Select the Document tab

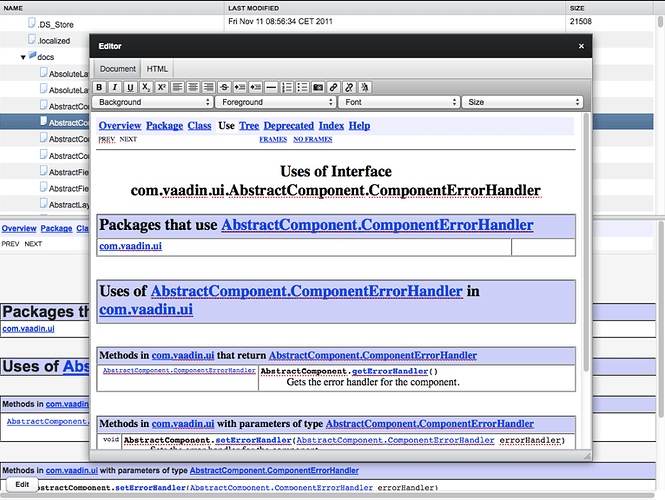tap(117, 68)
